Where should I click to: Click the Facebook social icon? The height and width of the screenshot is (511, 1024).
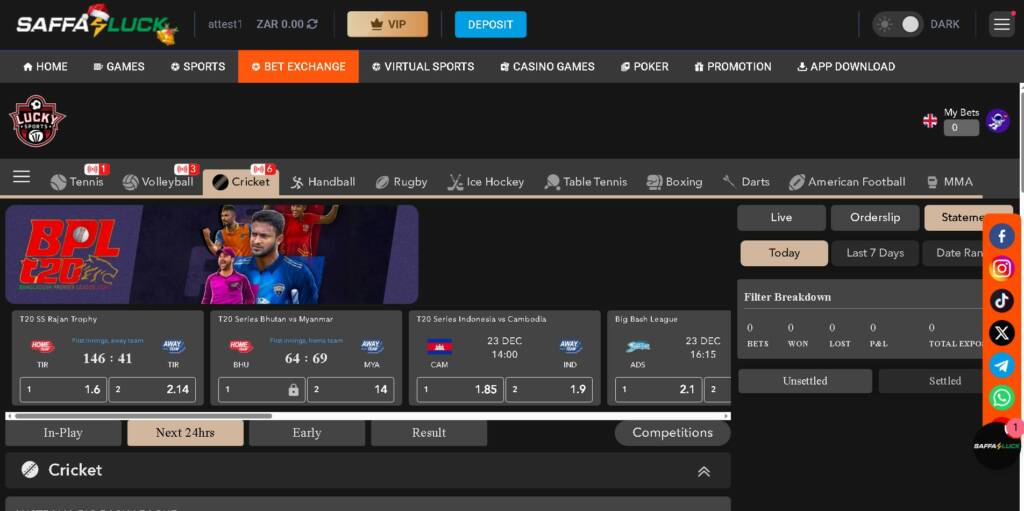tap(1001, 237)
